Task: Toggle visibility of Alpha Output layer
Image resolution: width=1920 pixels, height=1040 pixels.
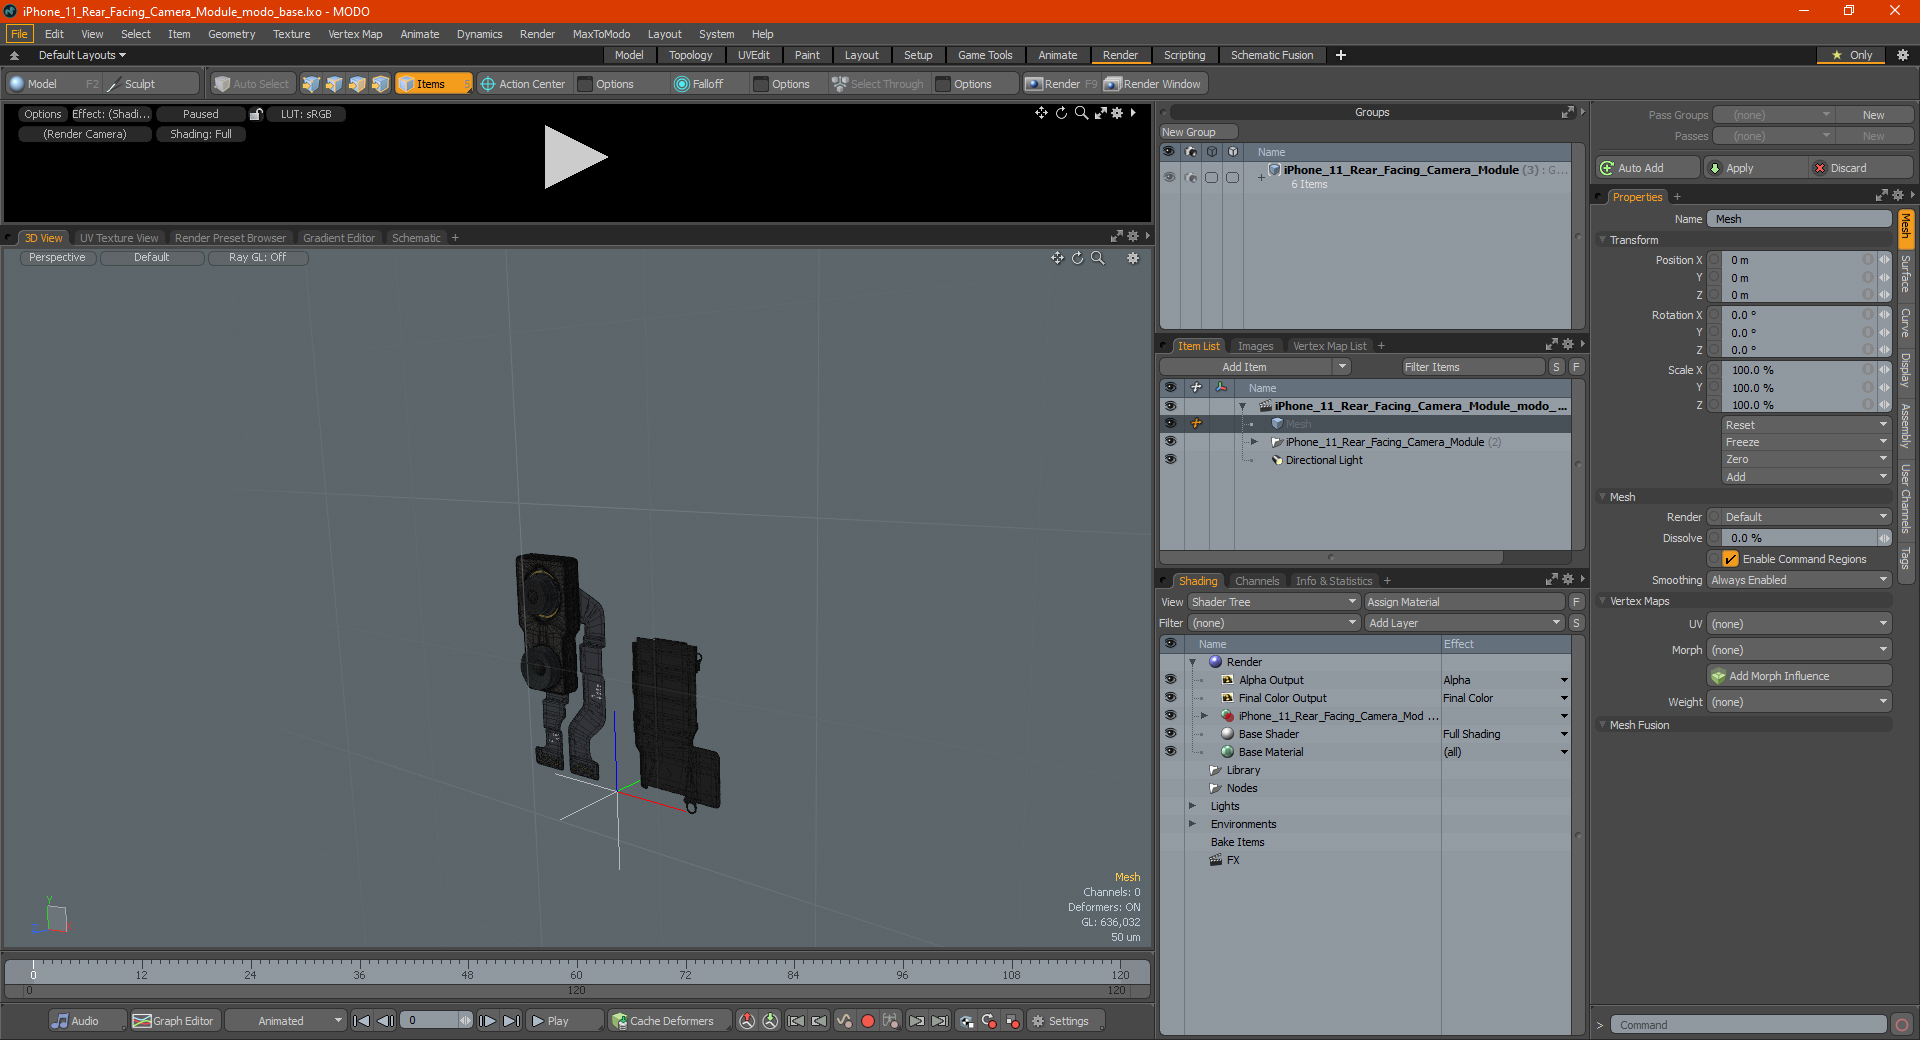Action: coord(1170,680)
